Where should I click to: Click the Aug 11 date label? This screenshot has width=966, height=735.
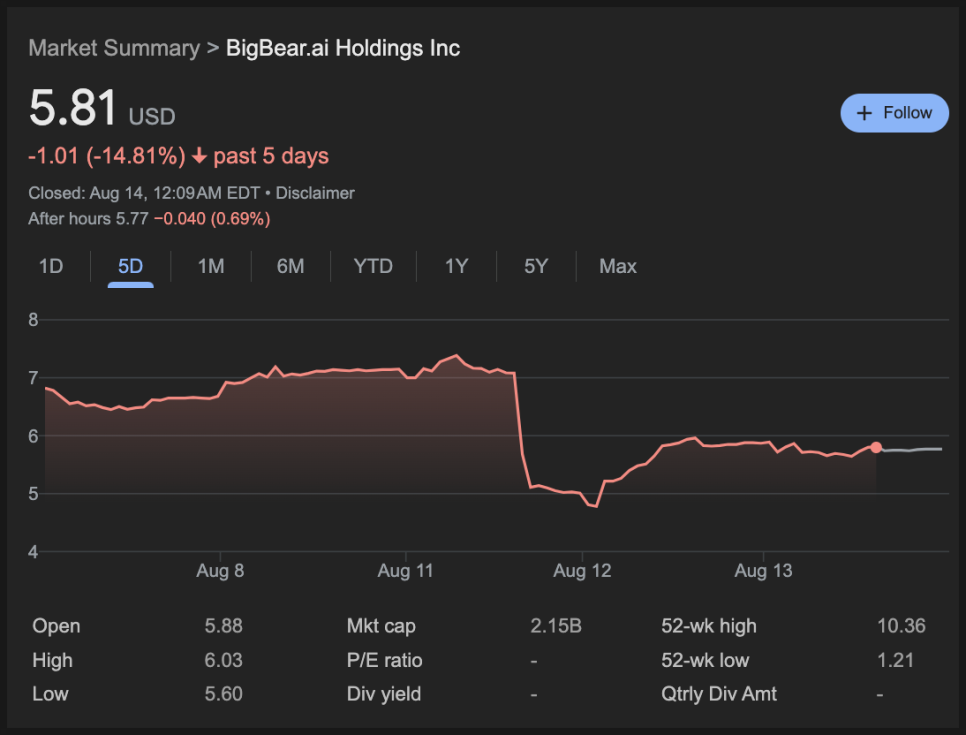405,571
